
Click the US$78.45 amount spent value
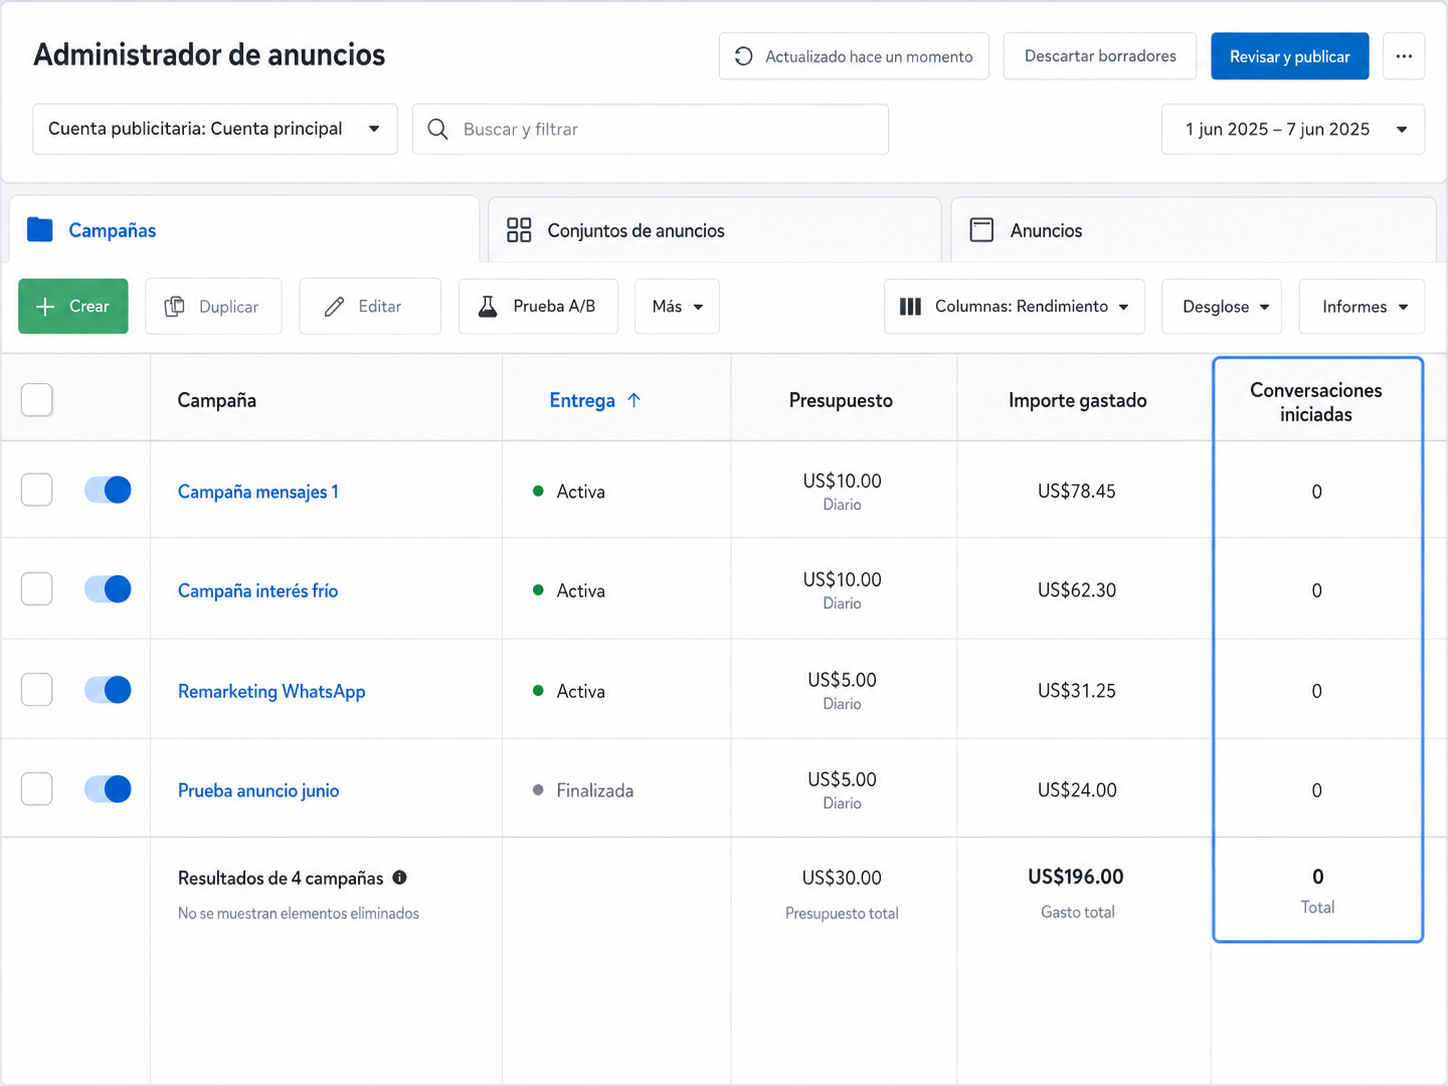point(1077,491)
